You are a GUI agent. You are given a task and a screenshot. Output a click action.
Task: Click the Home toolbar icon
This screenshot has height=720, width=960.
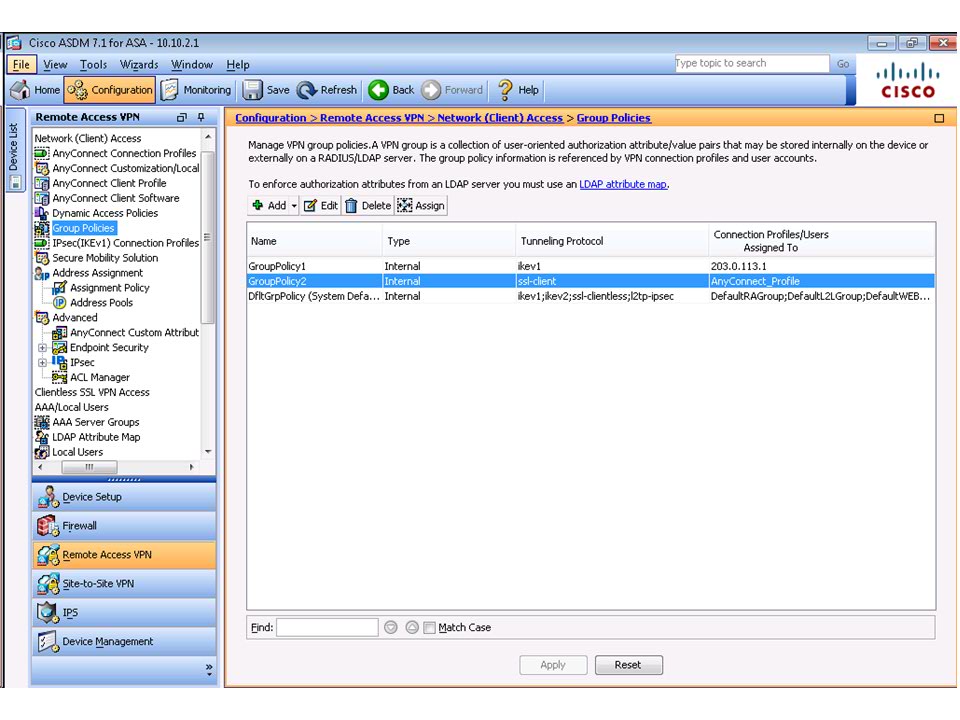tap(20, 90)
